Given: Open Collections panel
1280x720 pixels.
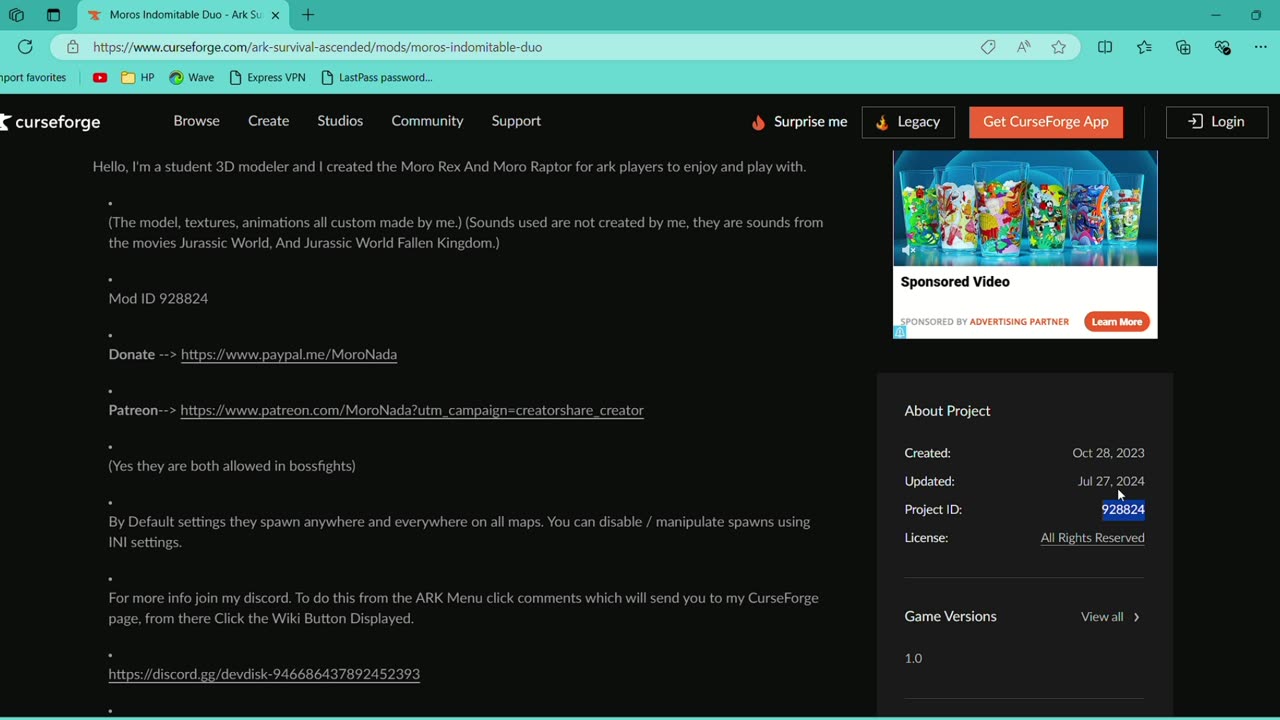Looking at the screenshot, I should click(1183, 47).
